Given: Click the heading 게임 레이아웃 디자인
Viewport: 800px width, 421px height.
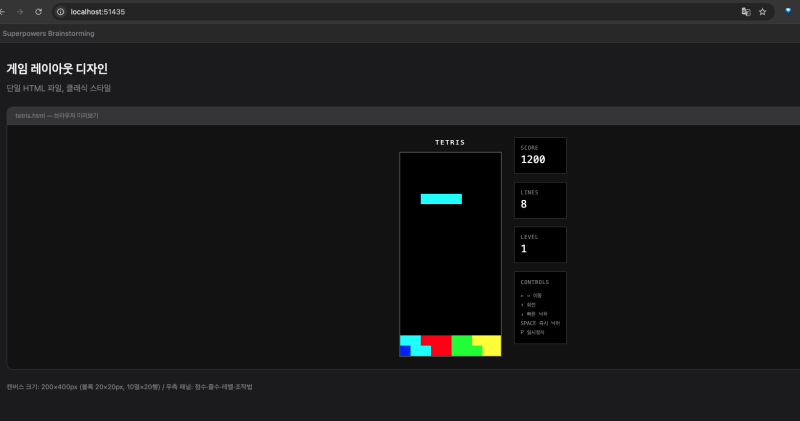Looking at the screenshot, I should (57, 68).
